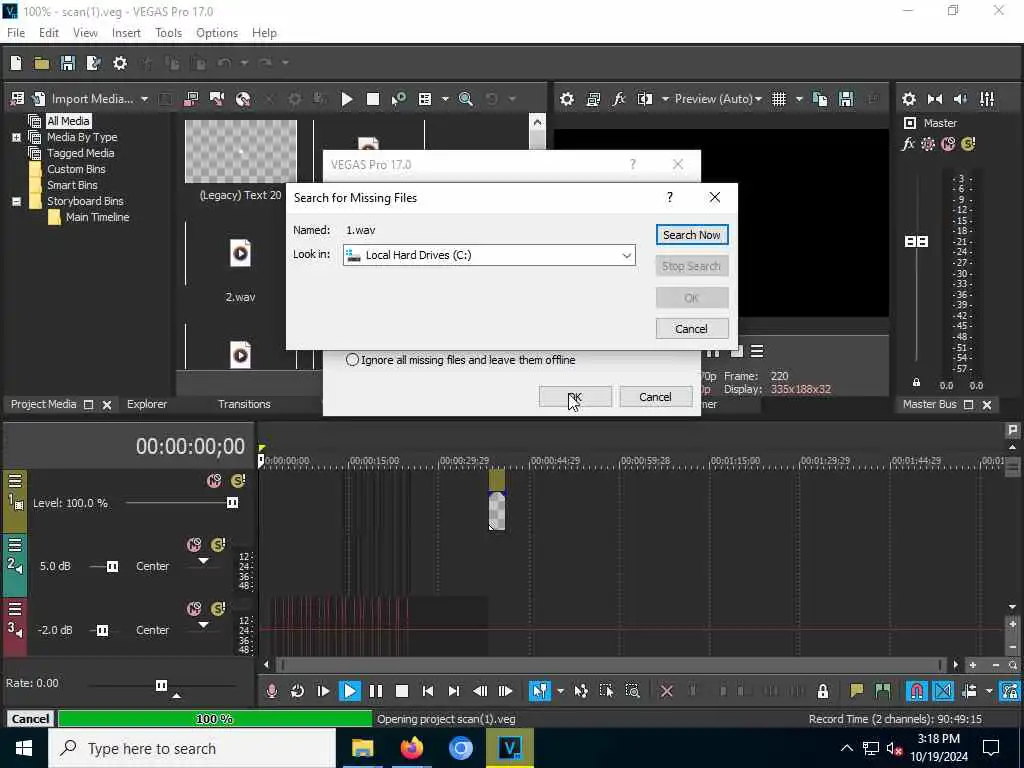The image size is (1024, 768).
Task: Pause timeline playback
Action: (376, 691)
